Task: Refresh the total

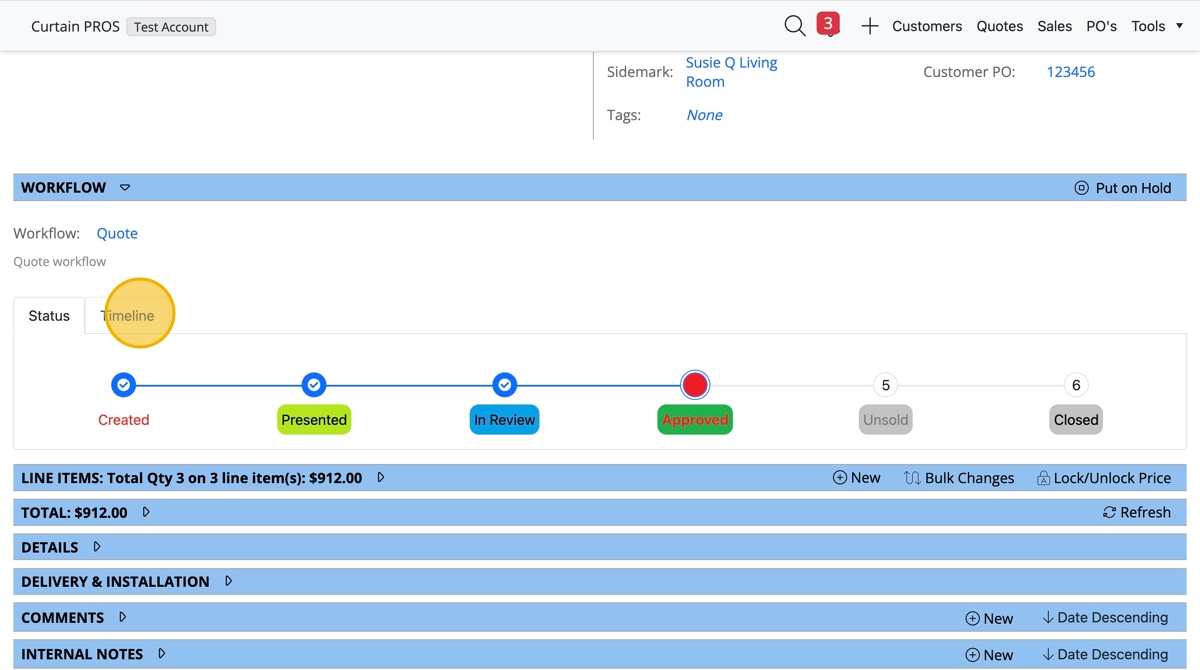Action: 1137,512
